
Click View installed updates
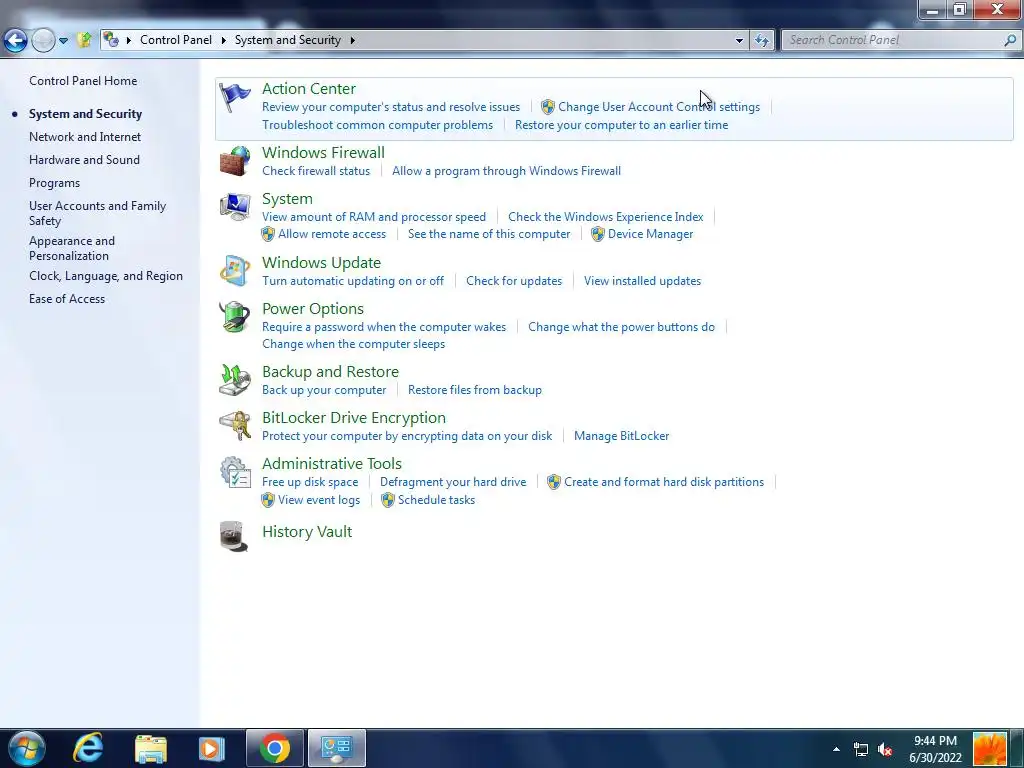point(643,281)
